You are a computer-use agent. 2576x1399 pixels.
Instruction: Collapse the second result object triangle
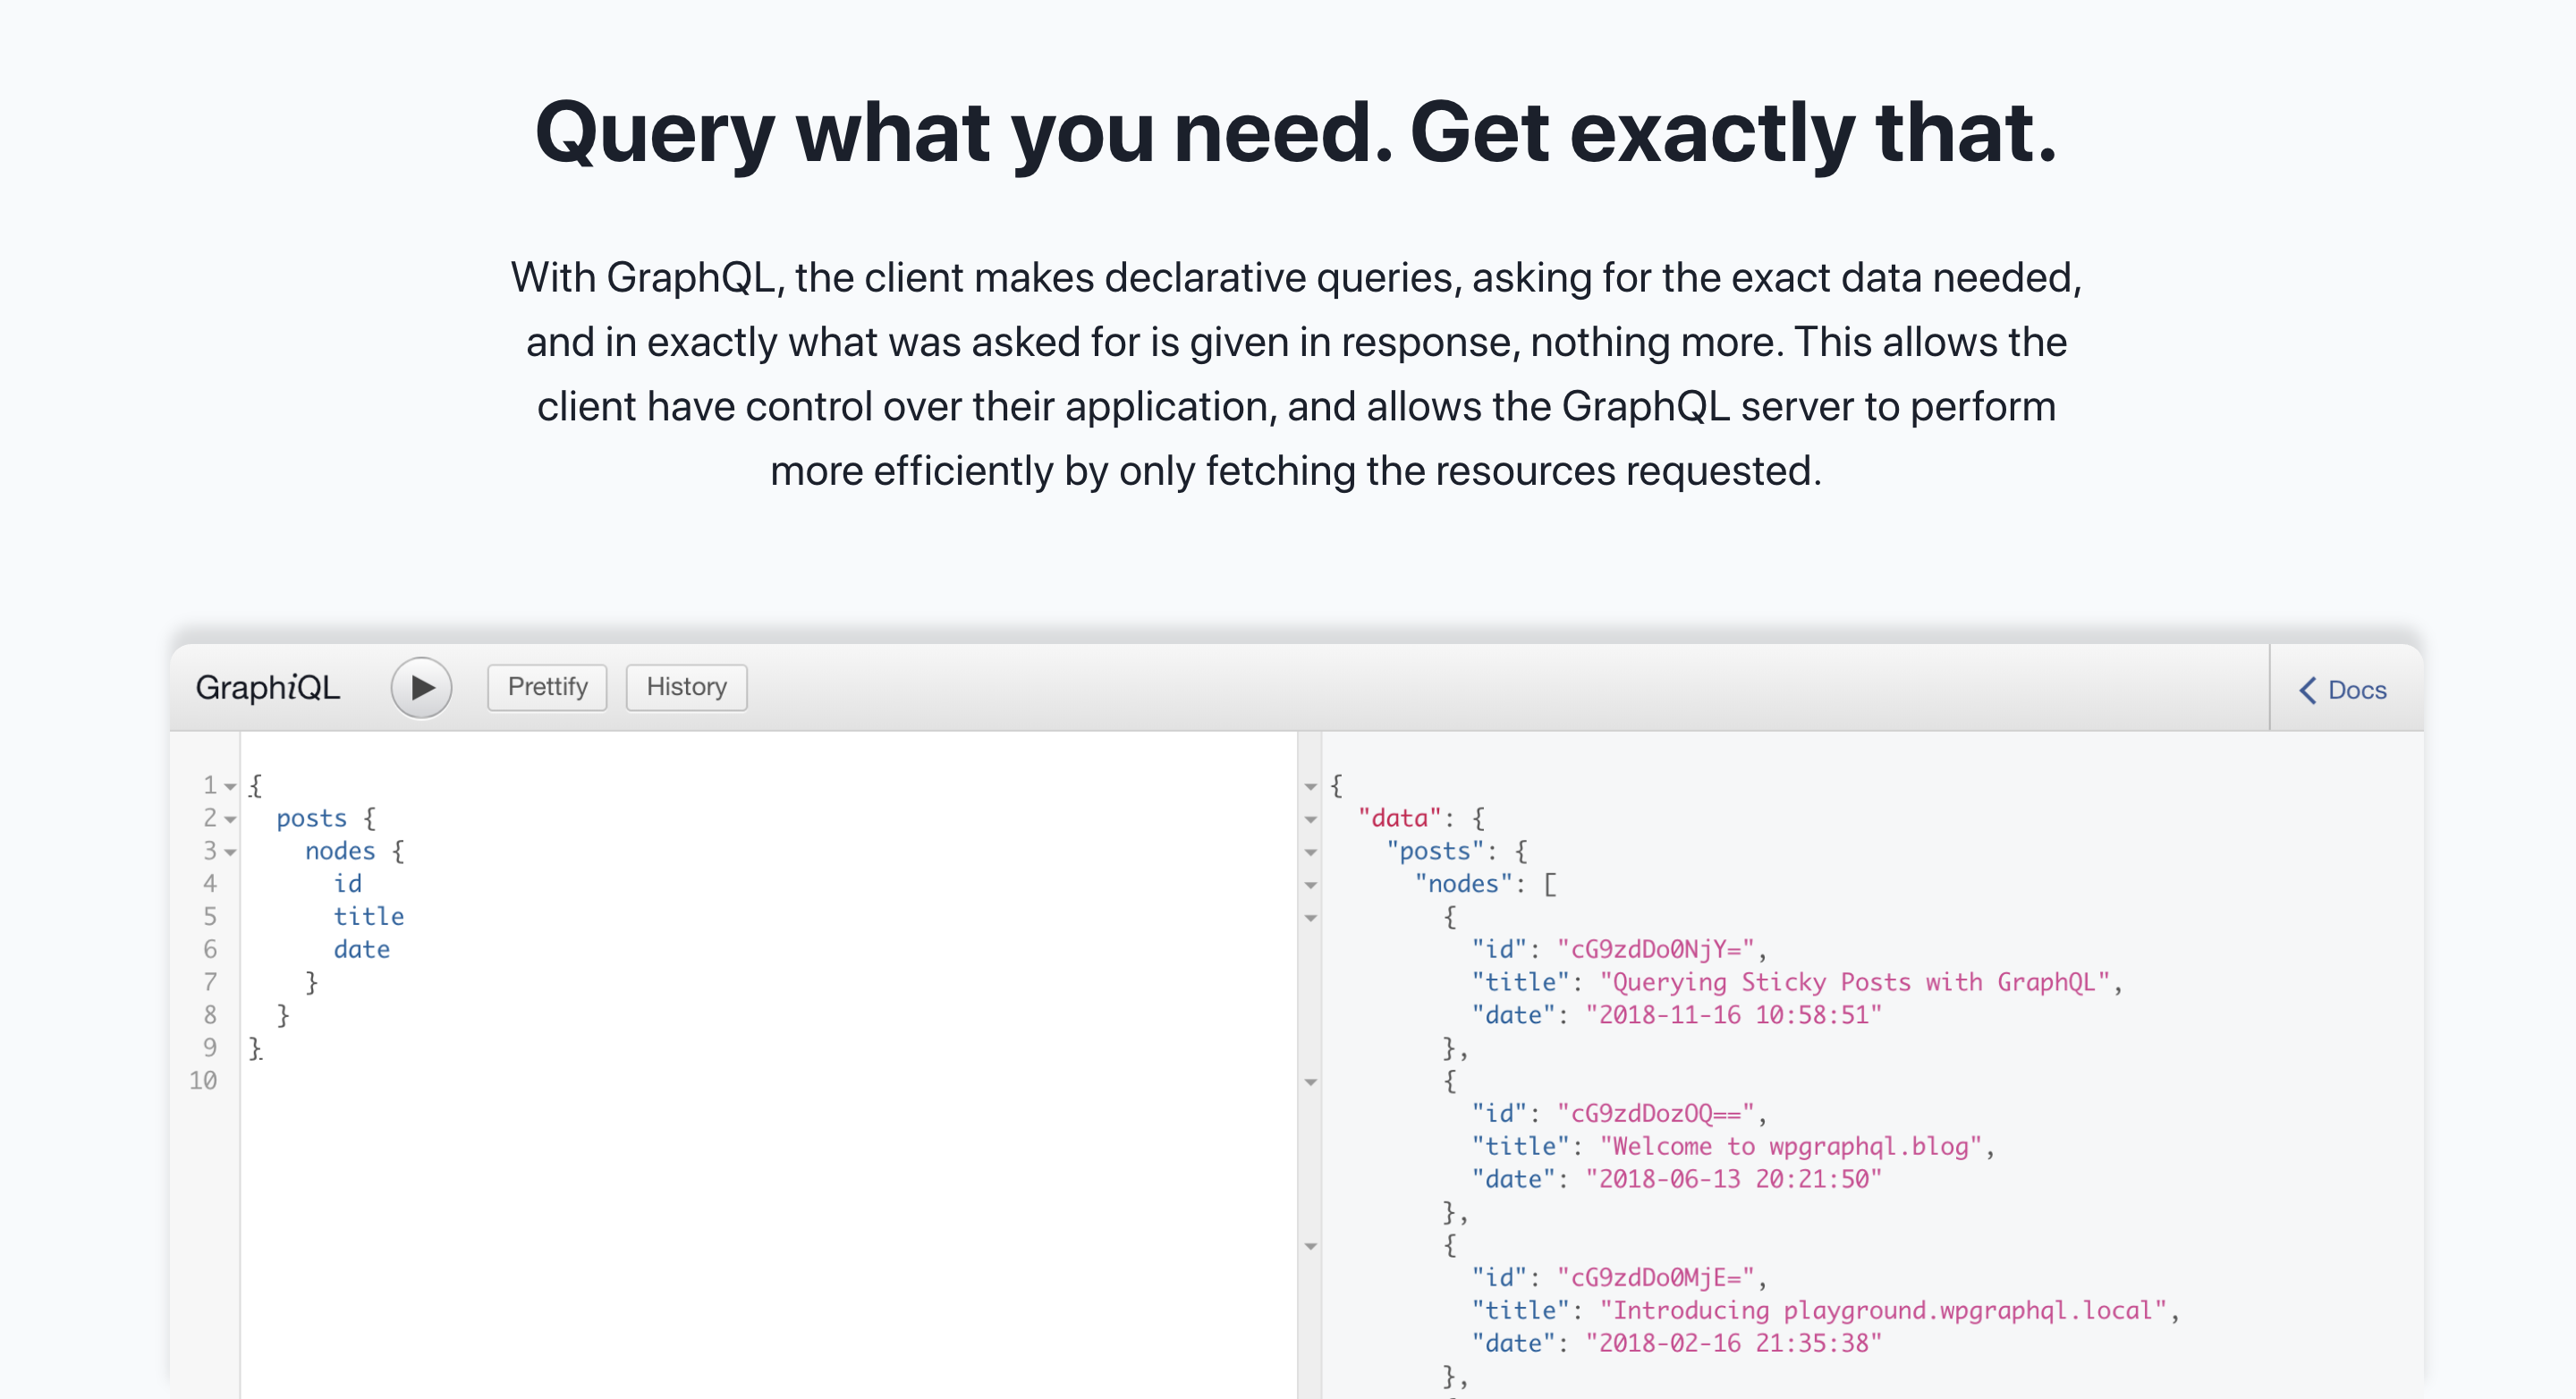(x=1312, y=1081)
